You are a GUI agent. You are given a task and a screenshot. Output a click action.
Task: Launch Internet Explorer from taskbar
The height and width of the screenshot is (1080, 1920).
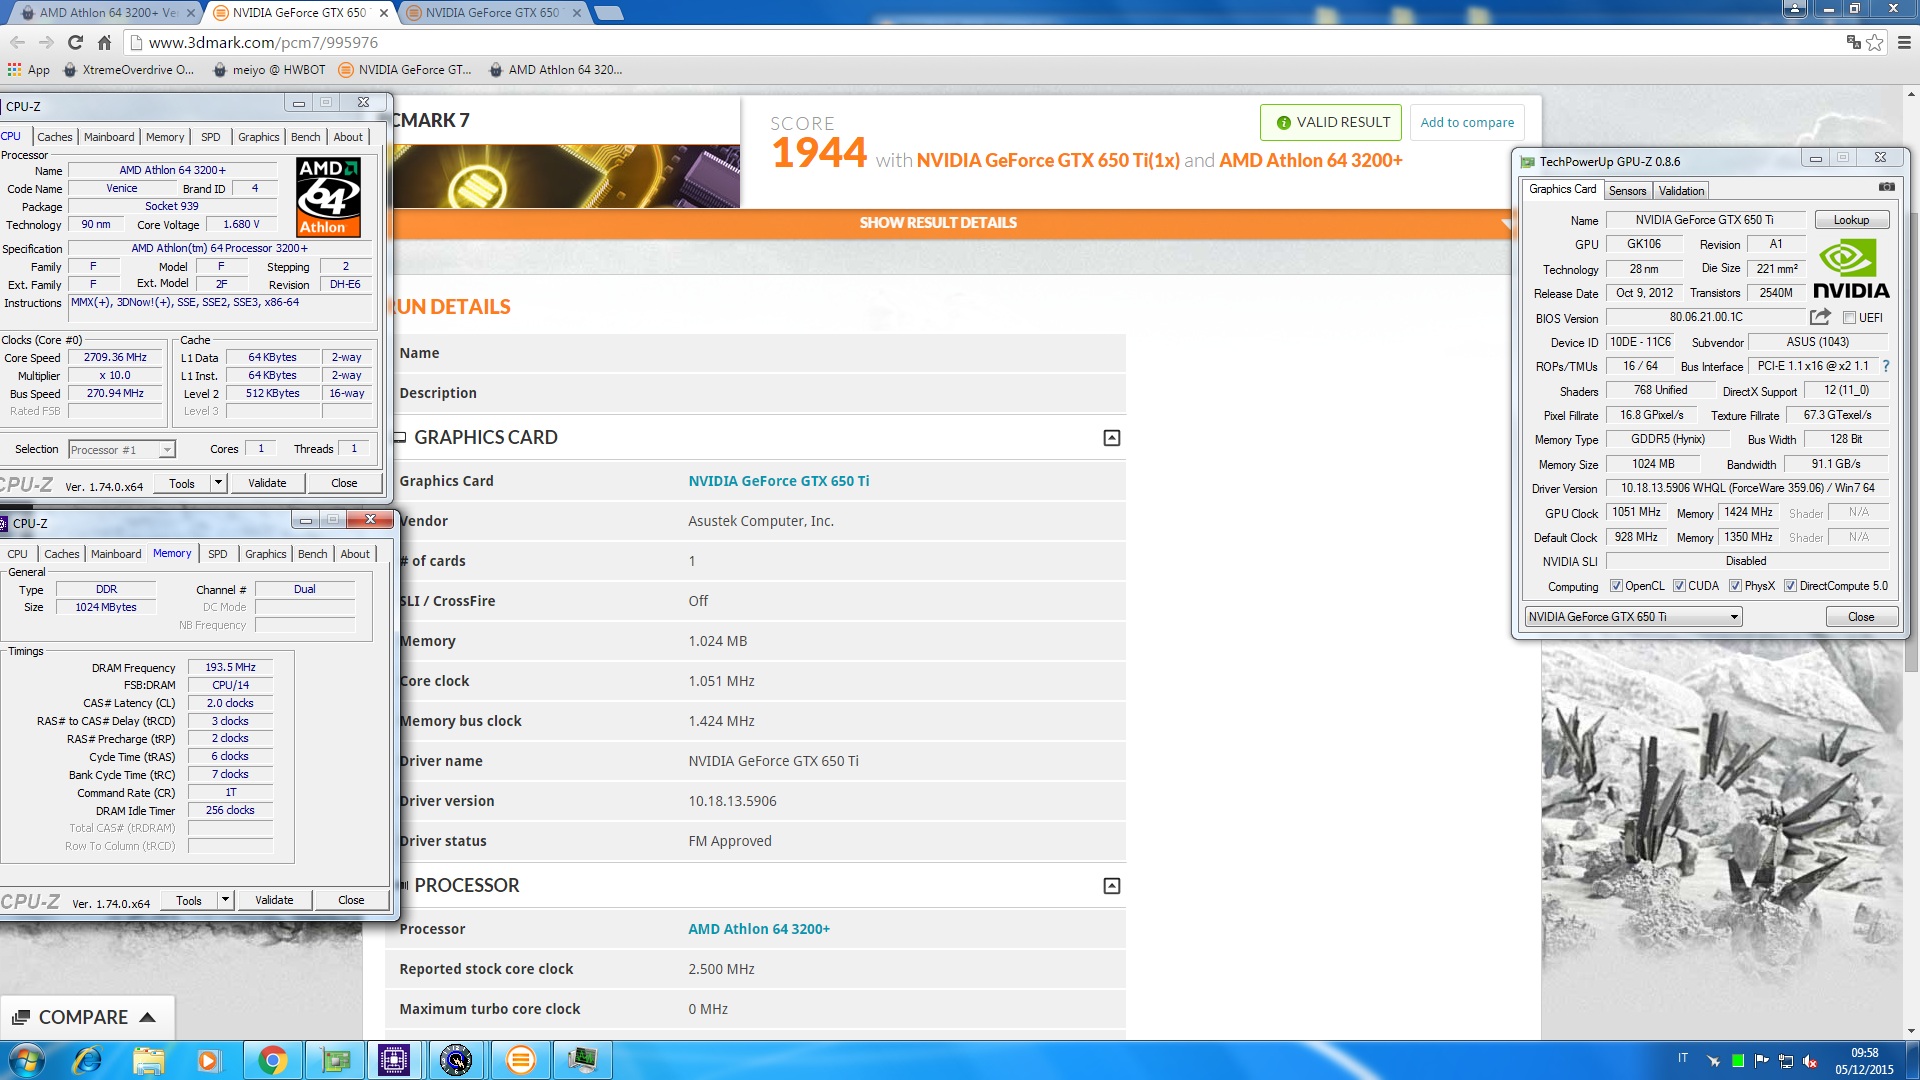tap(88, 1060)
